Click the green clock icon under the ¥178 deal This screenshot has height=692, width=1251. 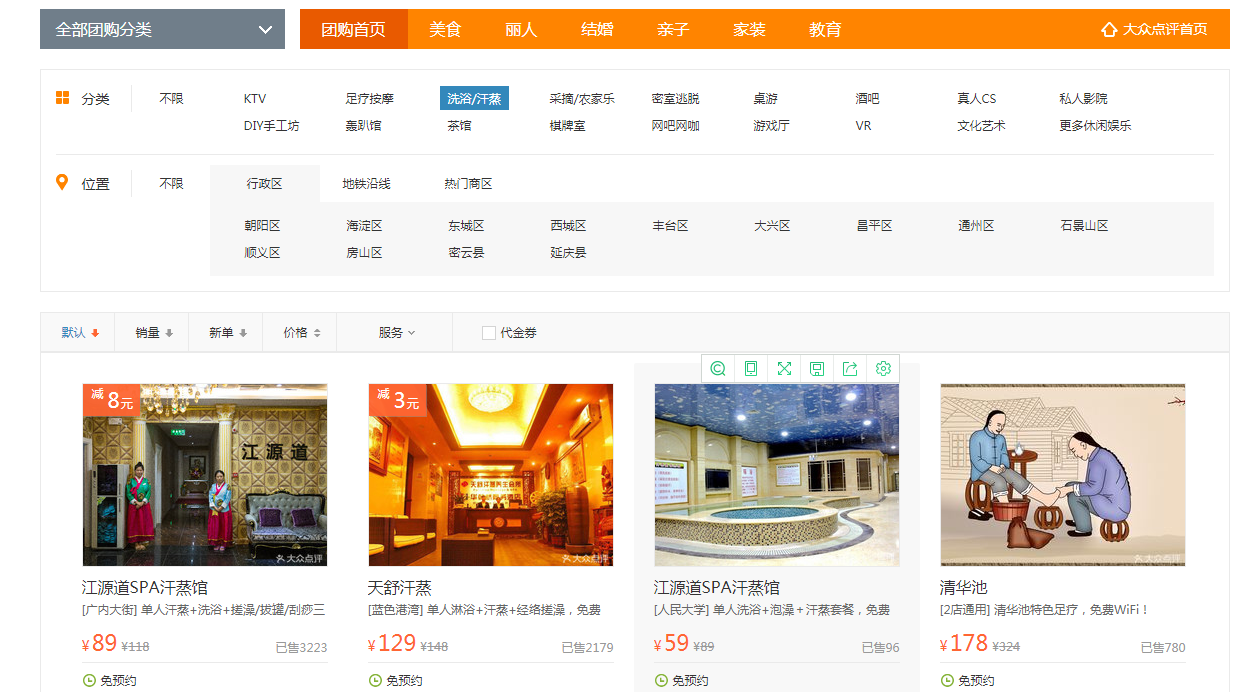[x=947, y=680]
